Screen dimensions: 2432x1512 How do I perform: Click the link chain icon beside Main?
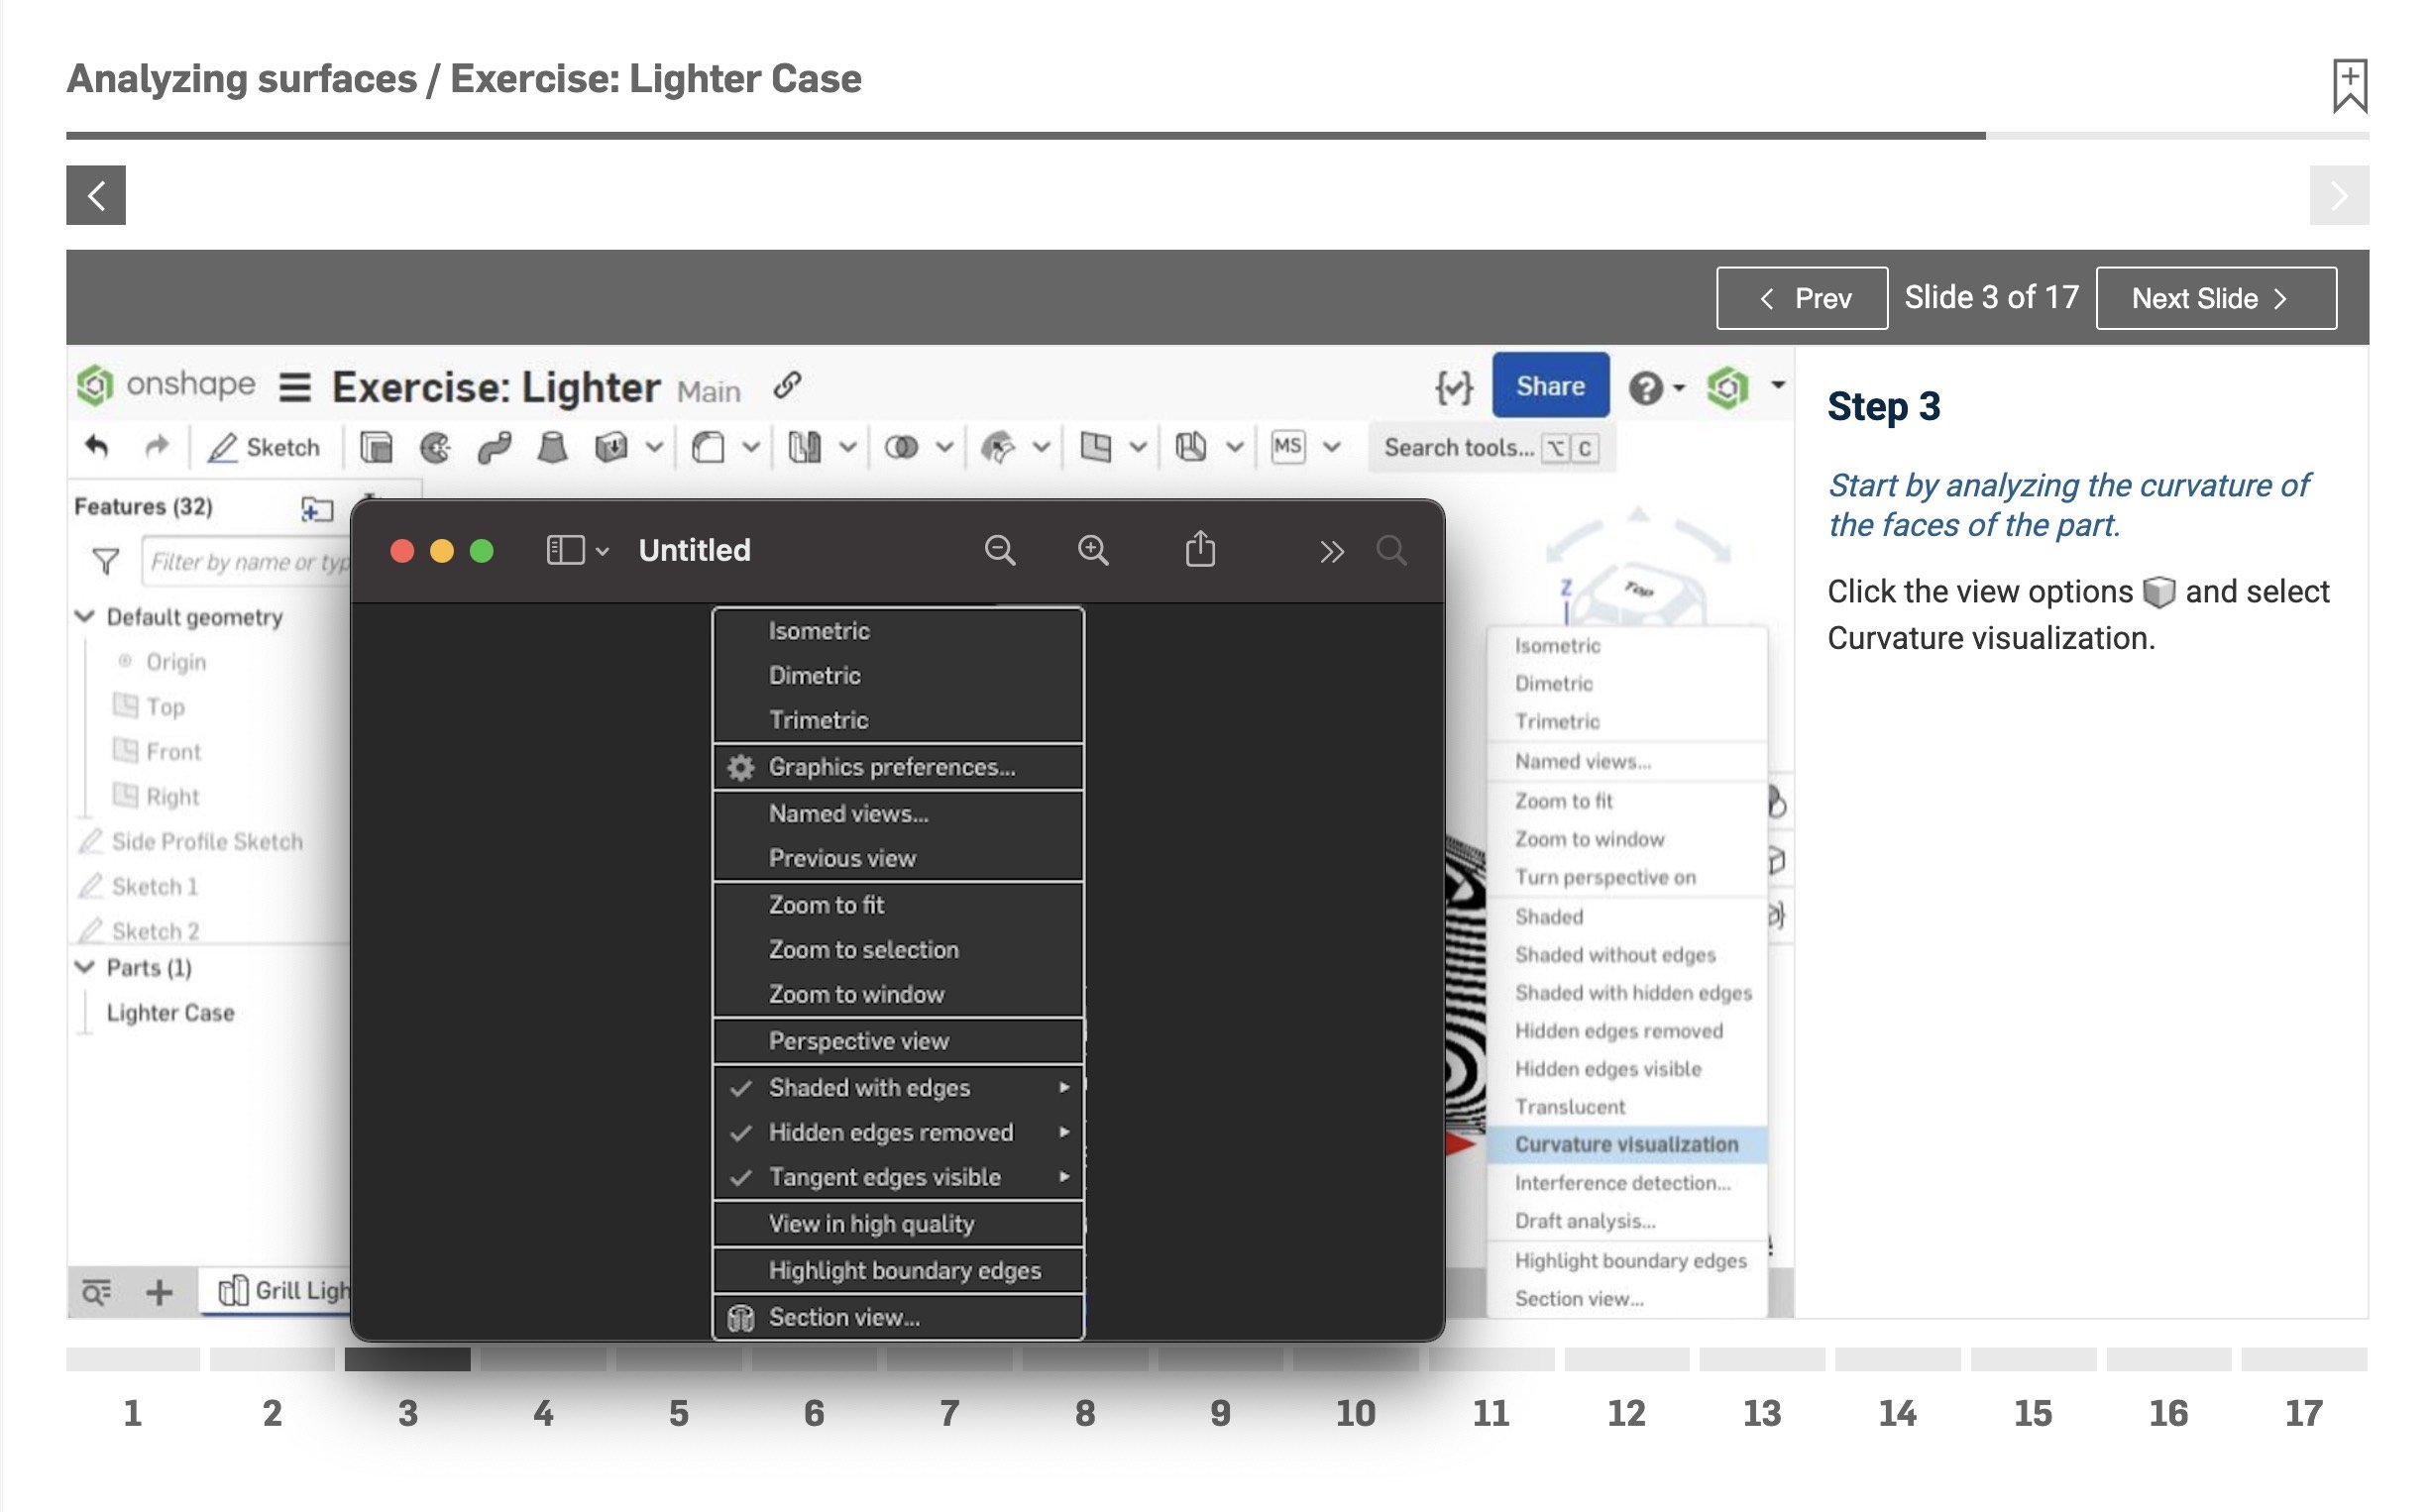pyautogui.click(x=788, y=386)
